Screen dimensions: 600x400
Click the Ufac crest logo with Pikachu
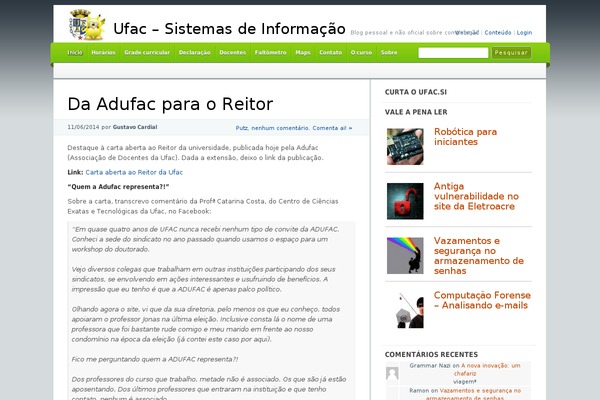tap(87, 25)
